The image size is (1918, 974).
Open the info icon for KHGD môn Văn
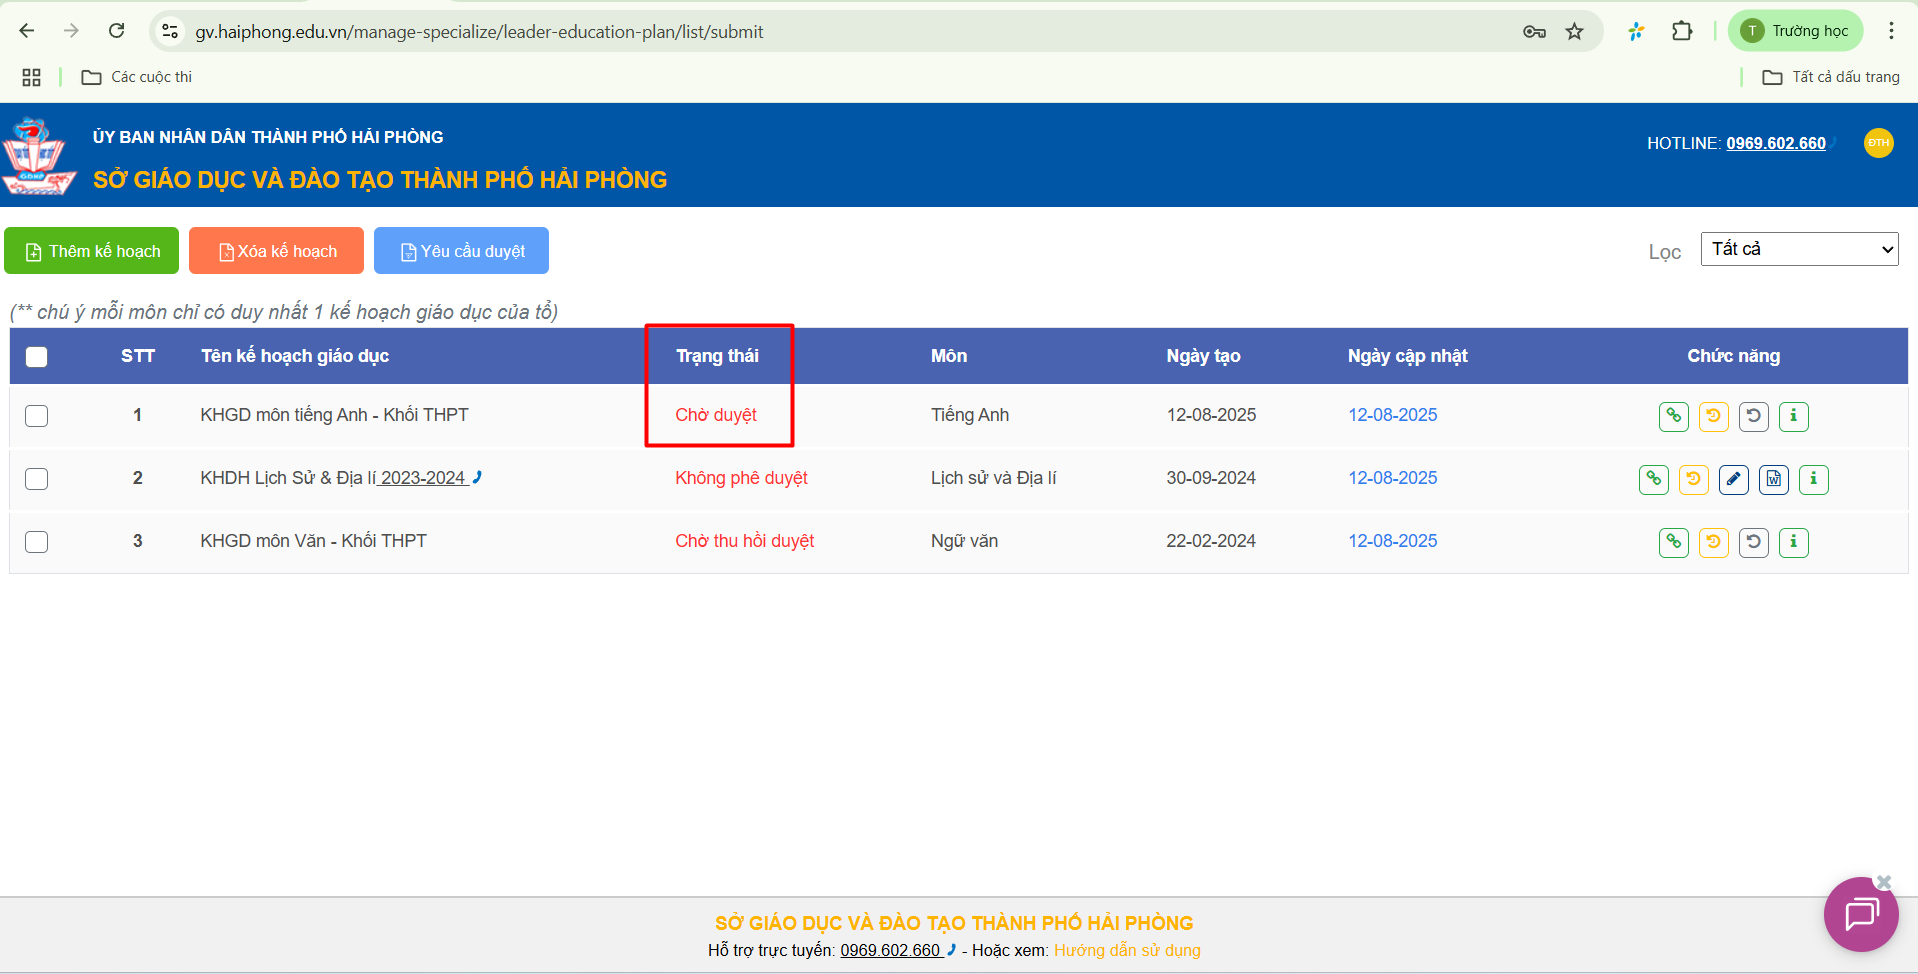[x=1793, y=542]
